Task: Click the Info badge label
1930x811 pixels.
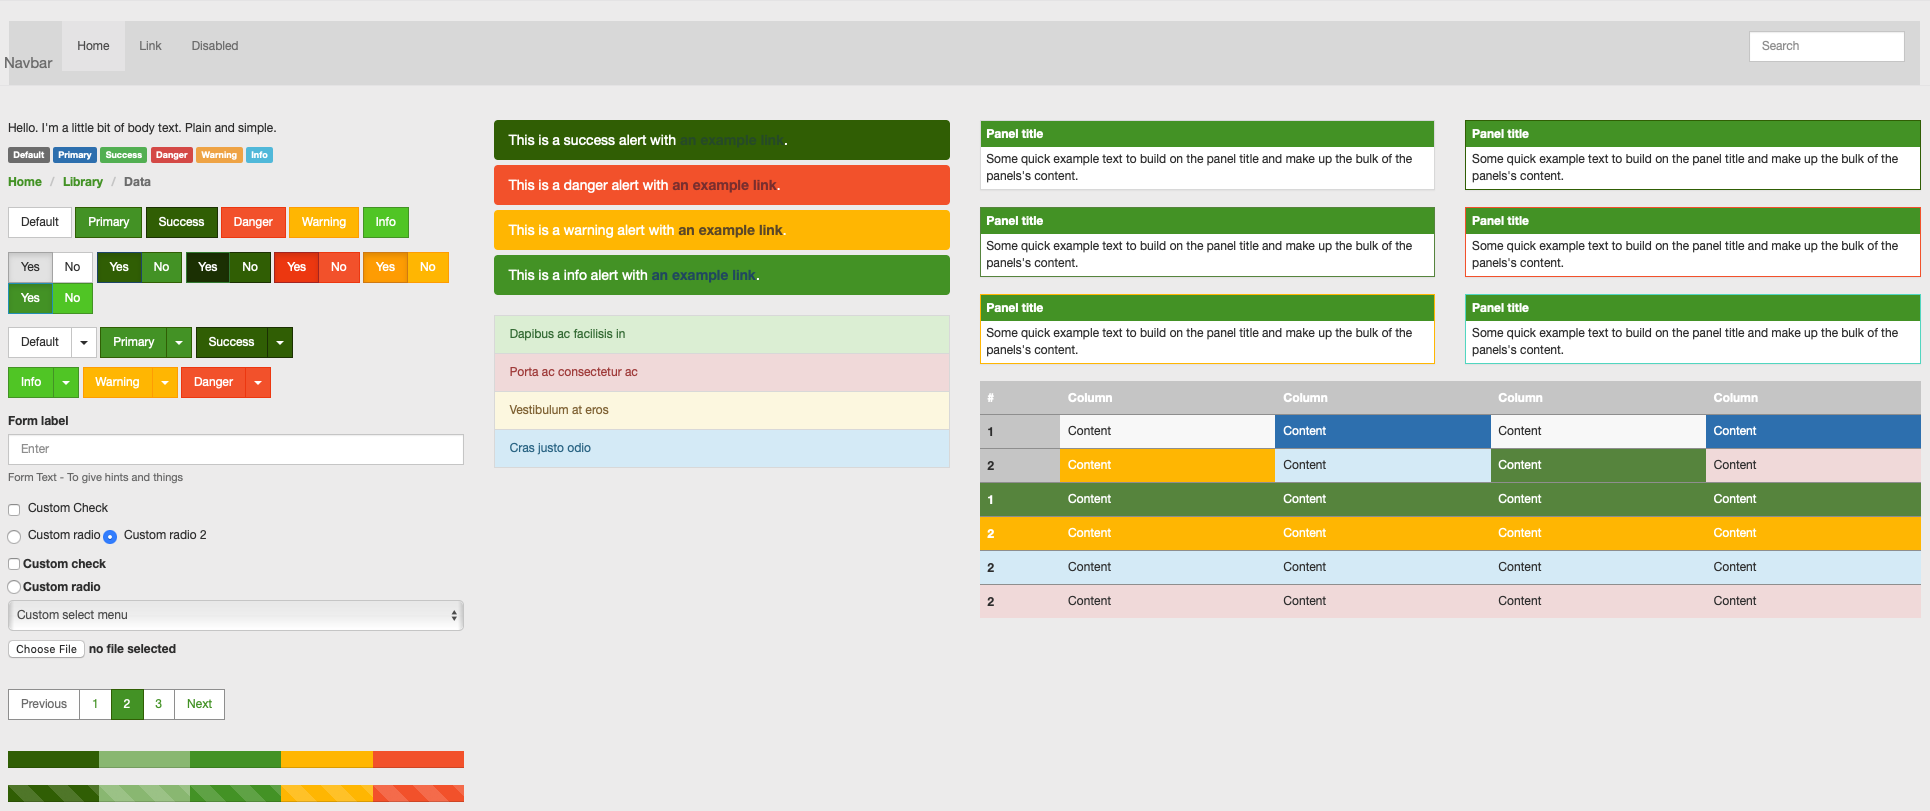Action: click(259, 155)
